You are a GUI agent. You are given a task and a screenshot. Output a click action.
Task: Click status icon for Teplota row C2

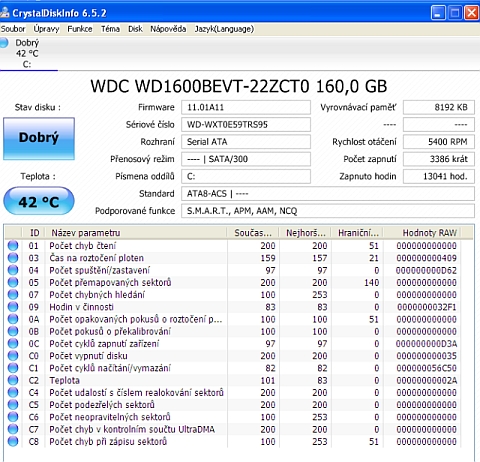click(13, 380)
